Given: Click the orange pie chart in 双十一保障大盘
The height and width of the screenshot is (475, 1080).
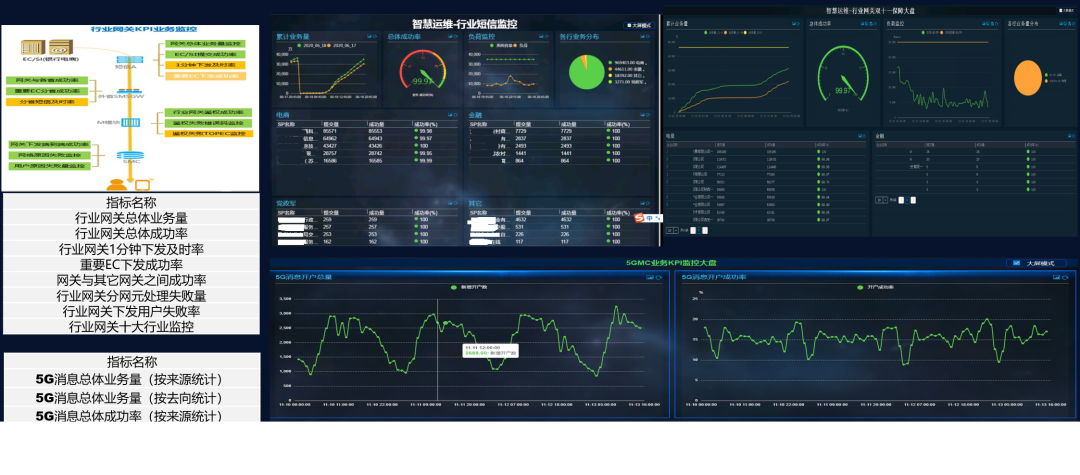Looking at the screenshot, I should tap(1028, 78).
